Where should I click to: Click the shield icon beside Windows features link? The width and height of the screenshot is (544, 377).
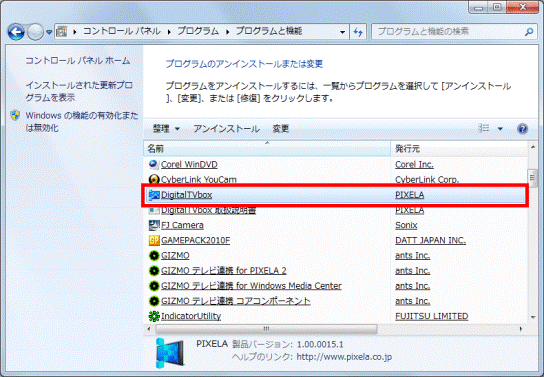tap(15, 115)
